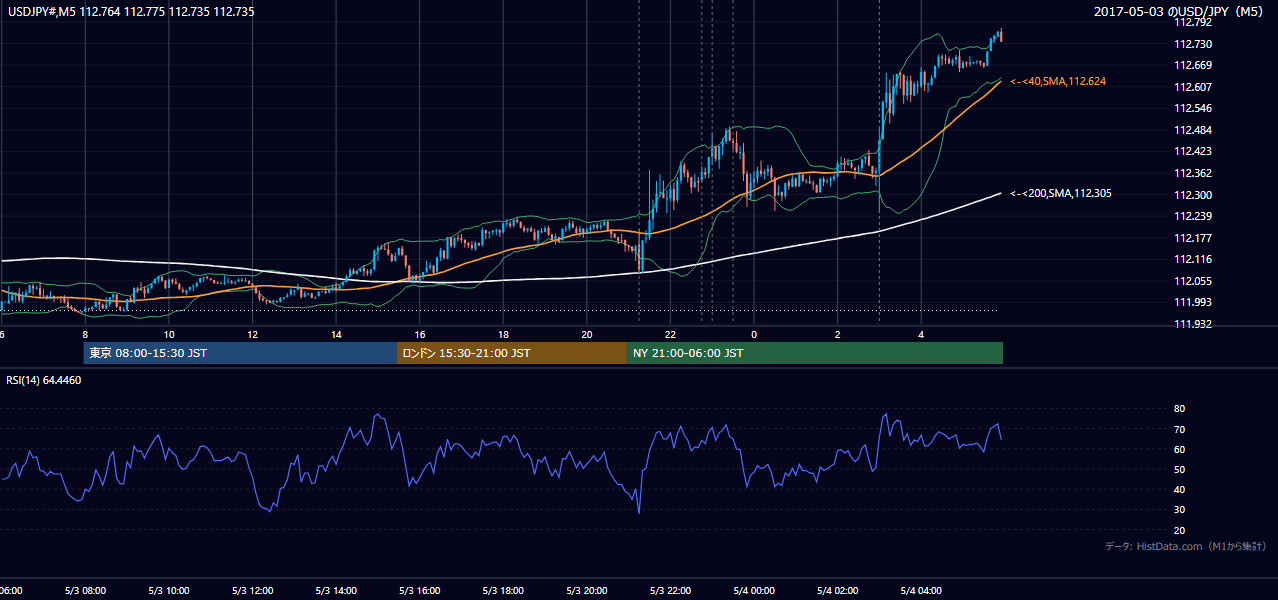This screenshot has height=600, width=1278.
Task: Click hour label 16 under price chart
Action: (420, 334)
